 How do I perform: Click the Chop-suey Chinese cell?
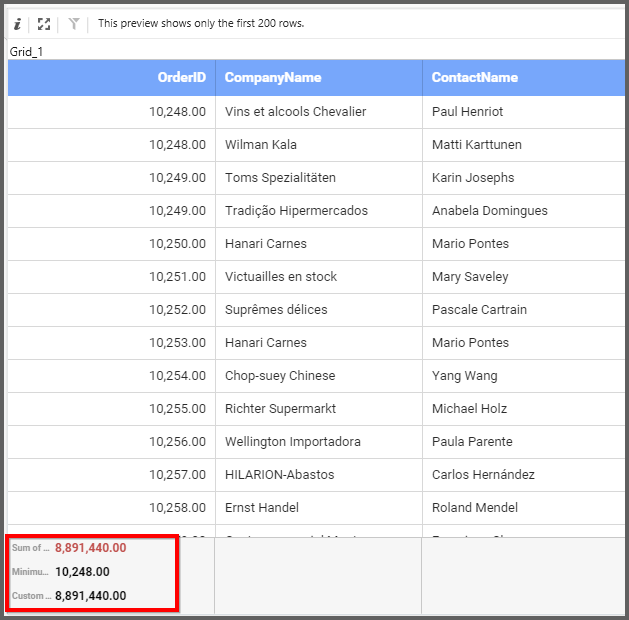(280, 376)
